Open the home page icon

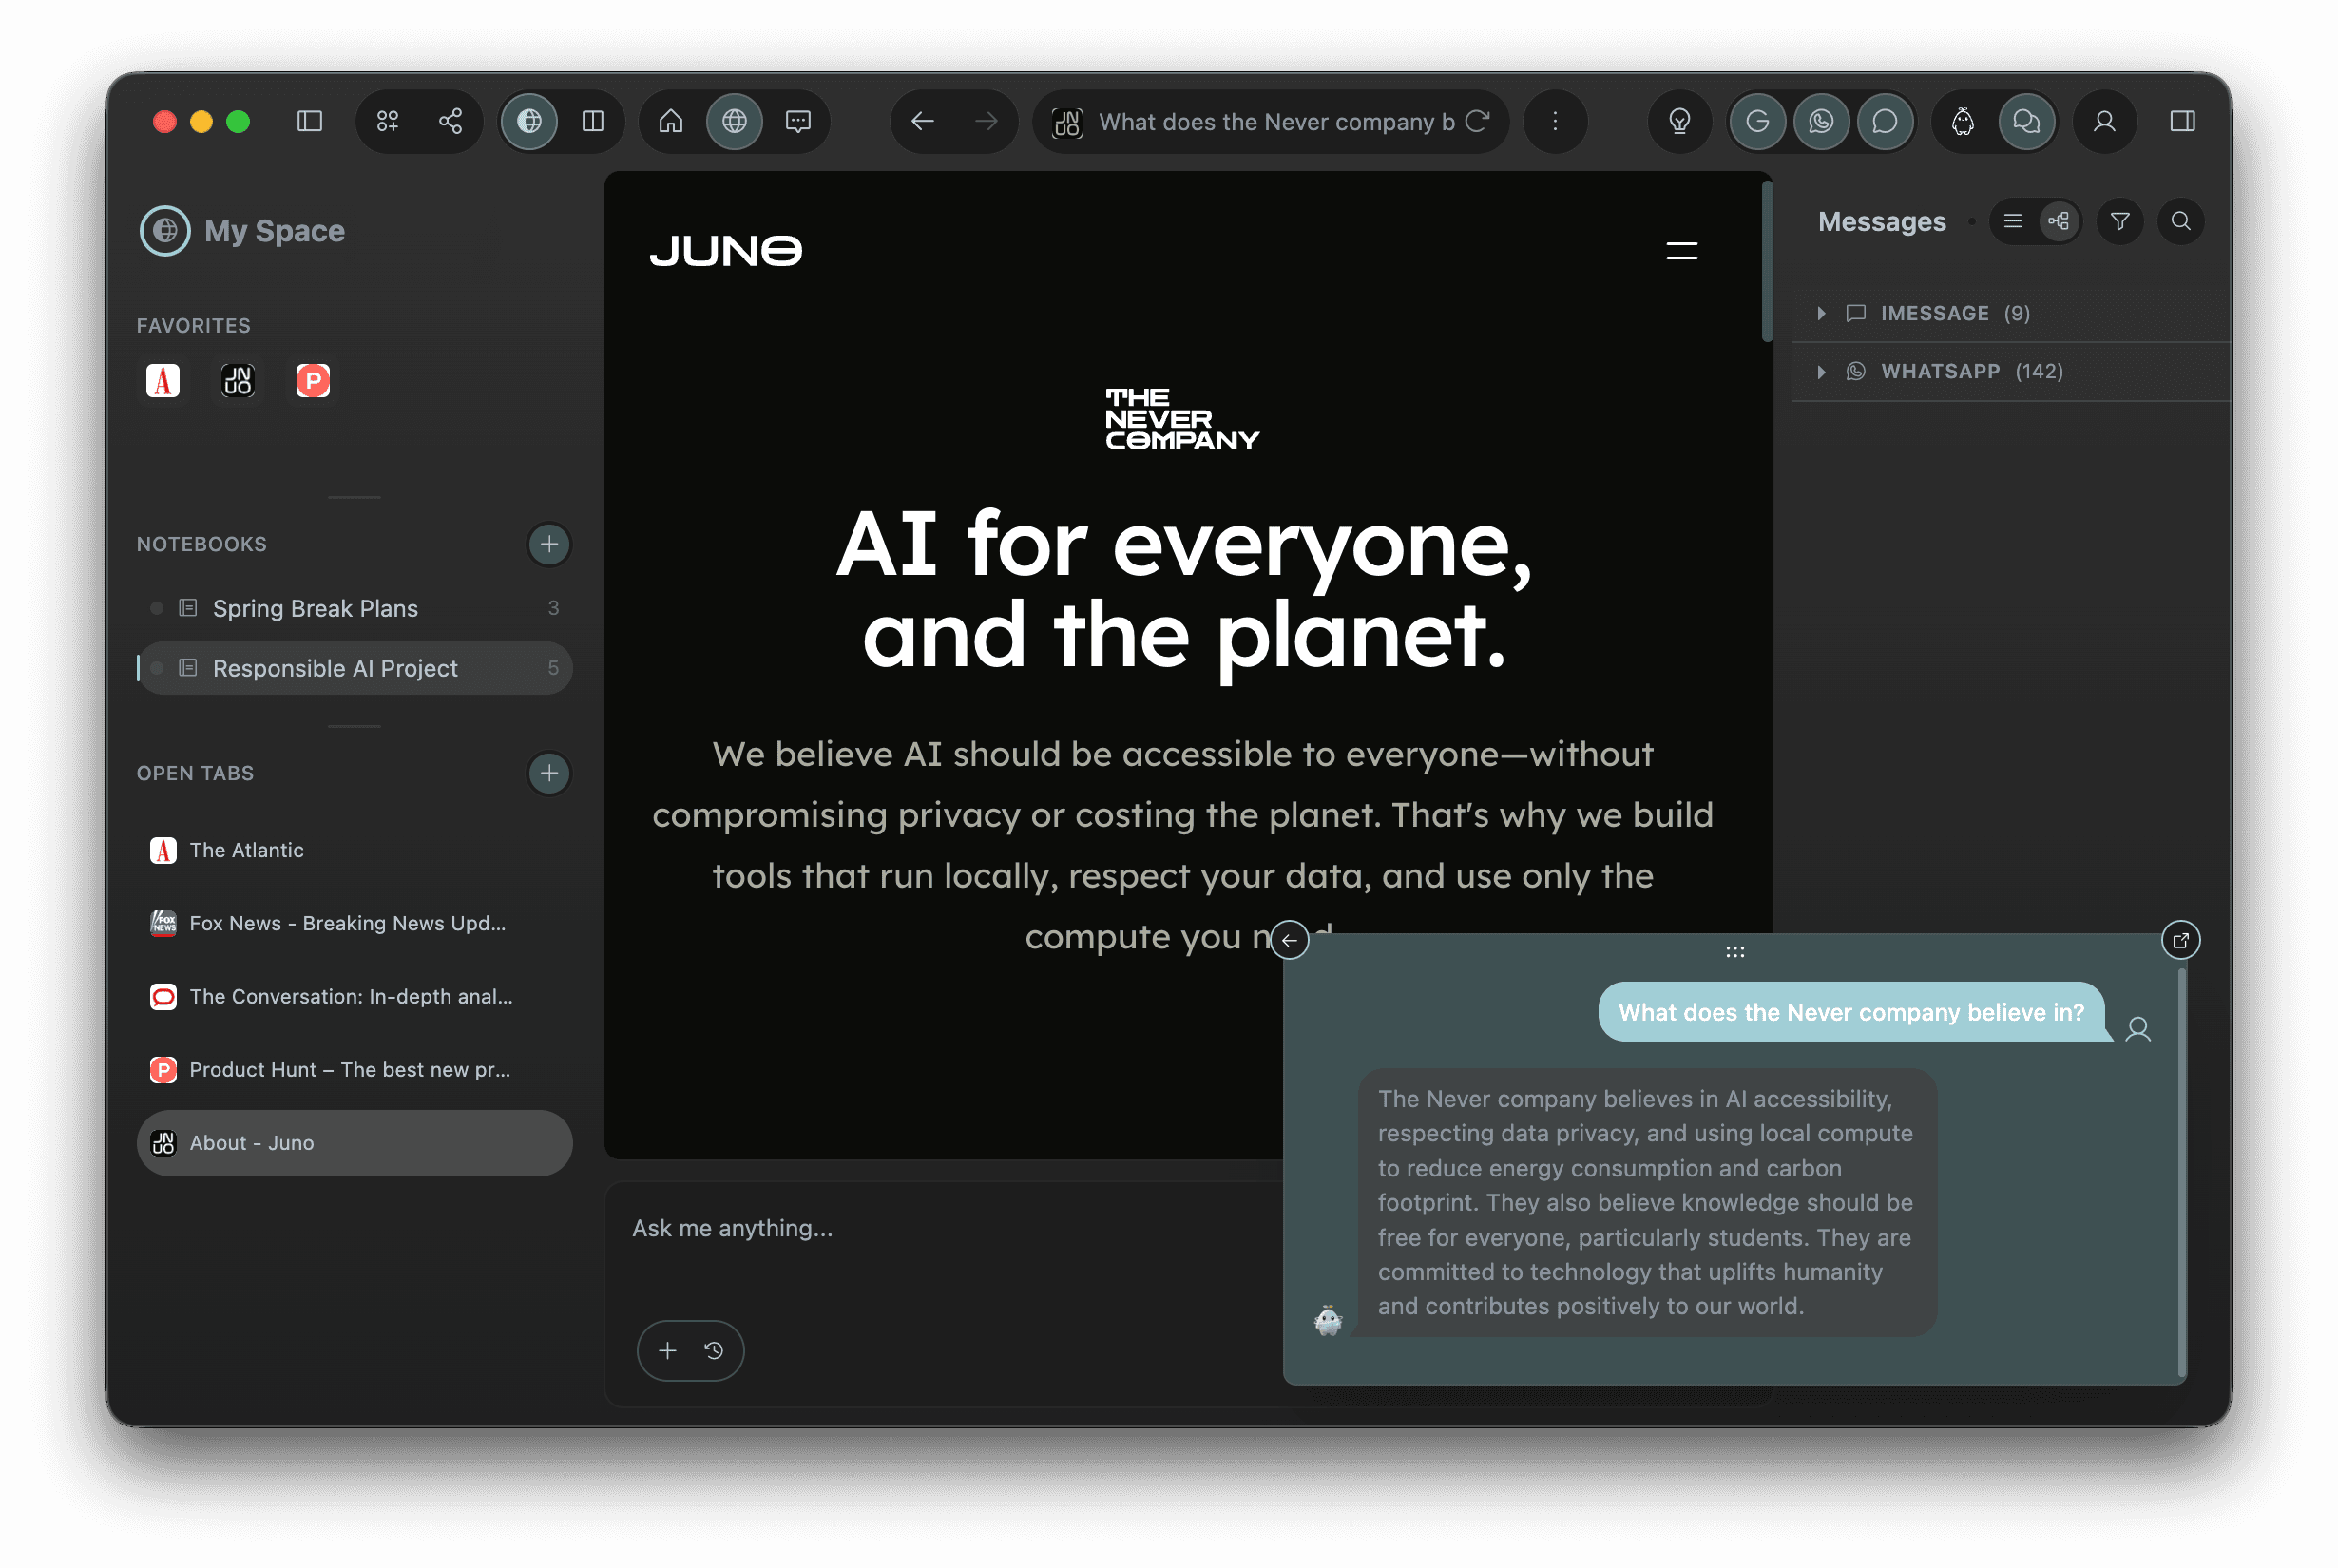click(670, 121)
